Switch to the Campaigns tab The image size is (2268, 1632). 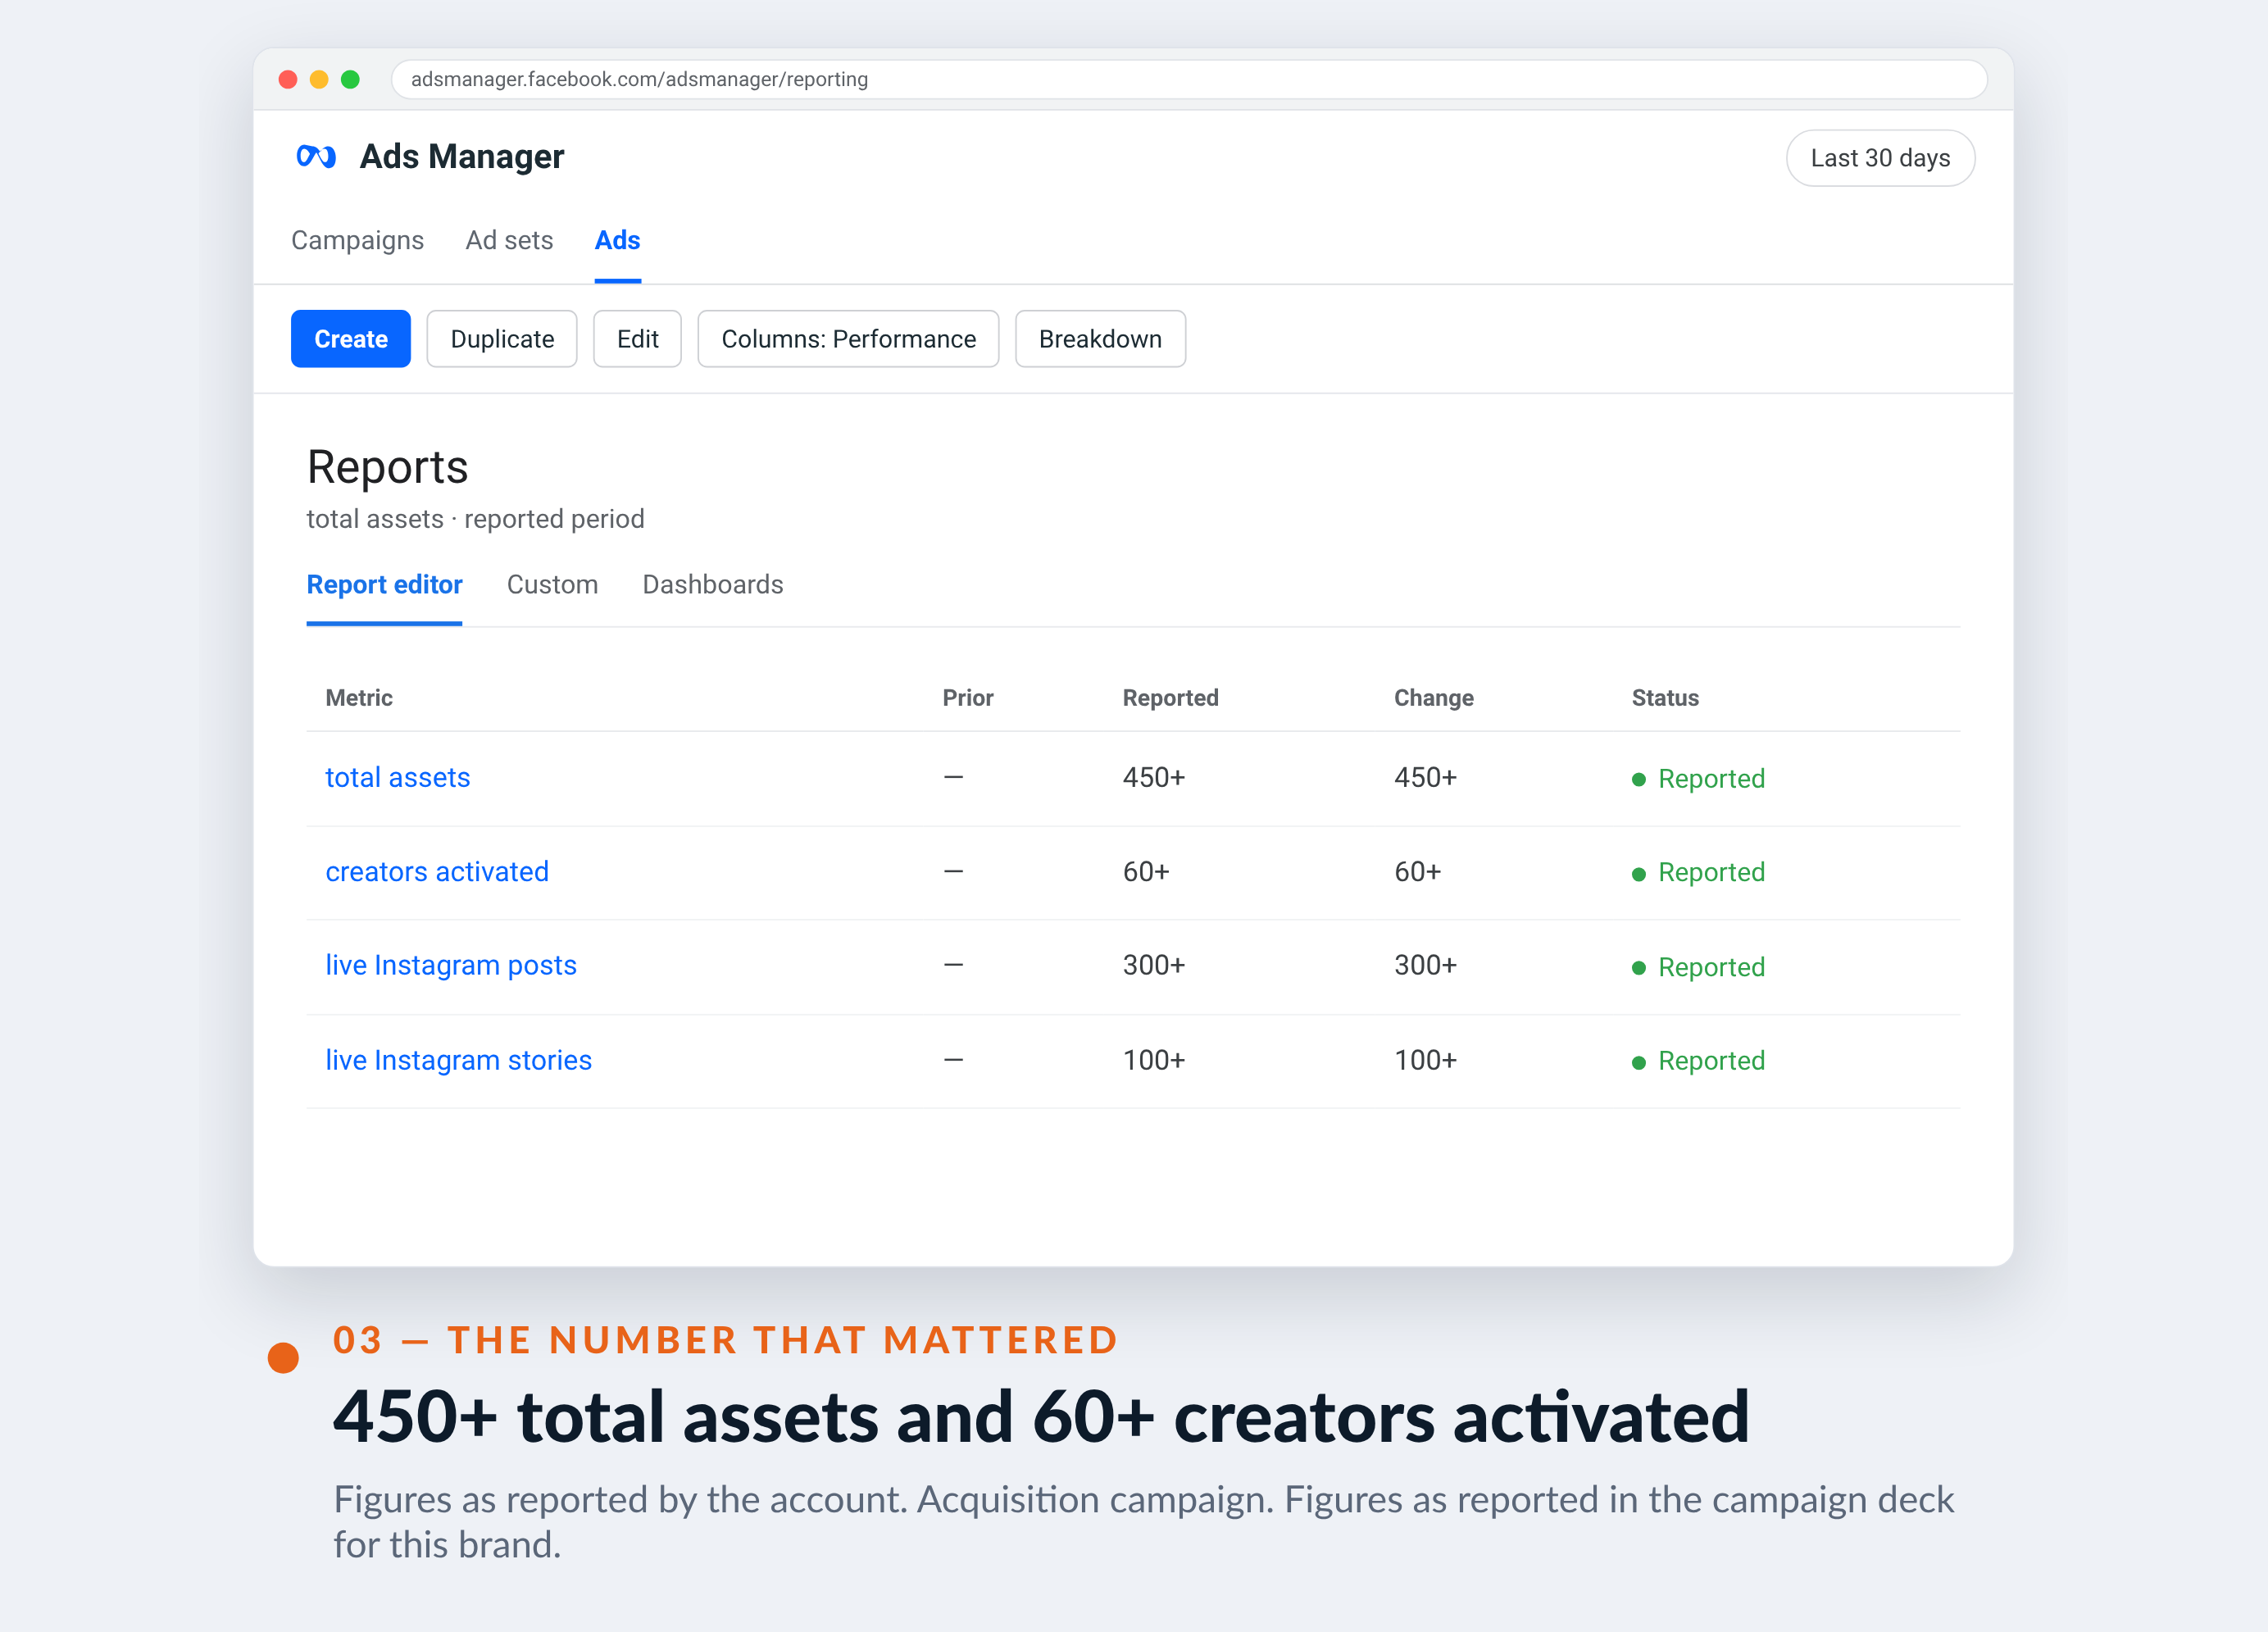pyautogui.click(x=357, y=240)
